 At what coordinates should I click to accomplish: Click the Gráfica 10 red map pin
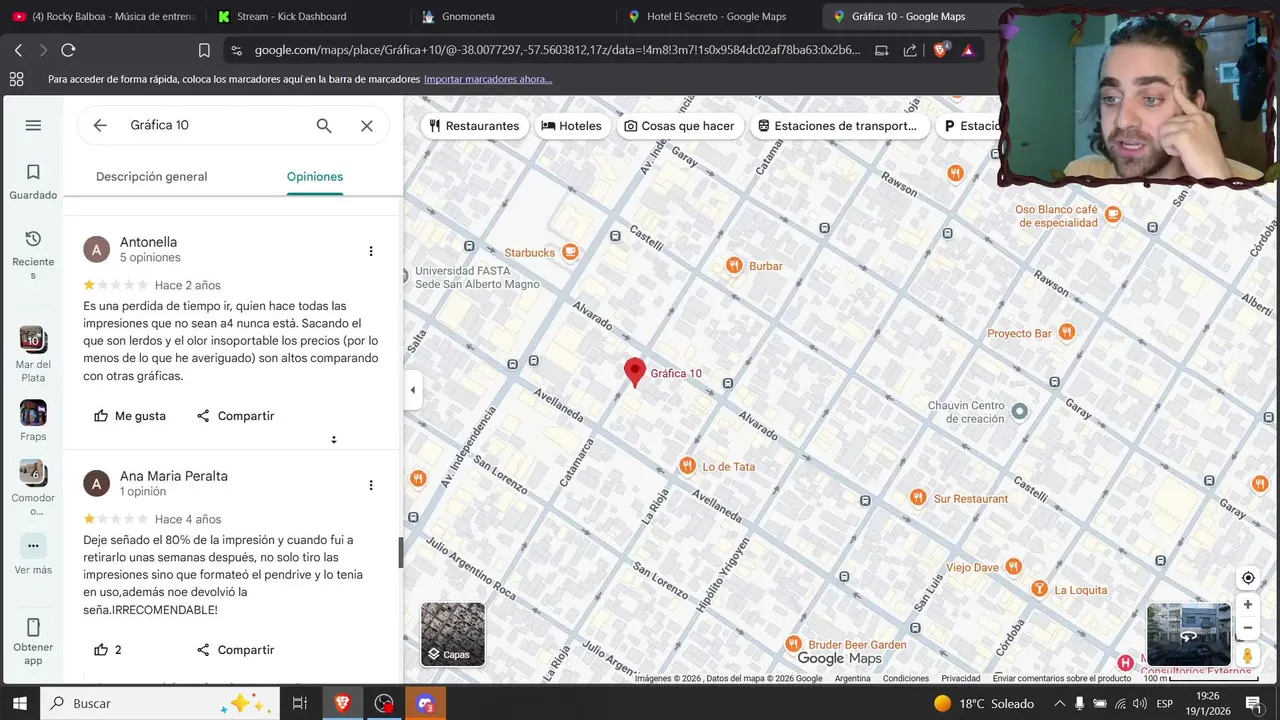(x=634, y=371)
